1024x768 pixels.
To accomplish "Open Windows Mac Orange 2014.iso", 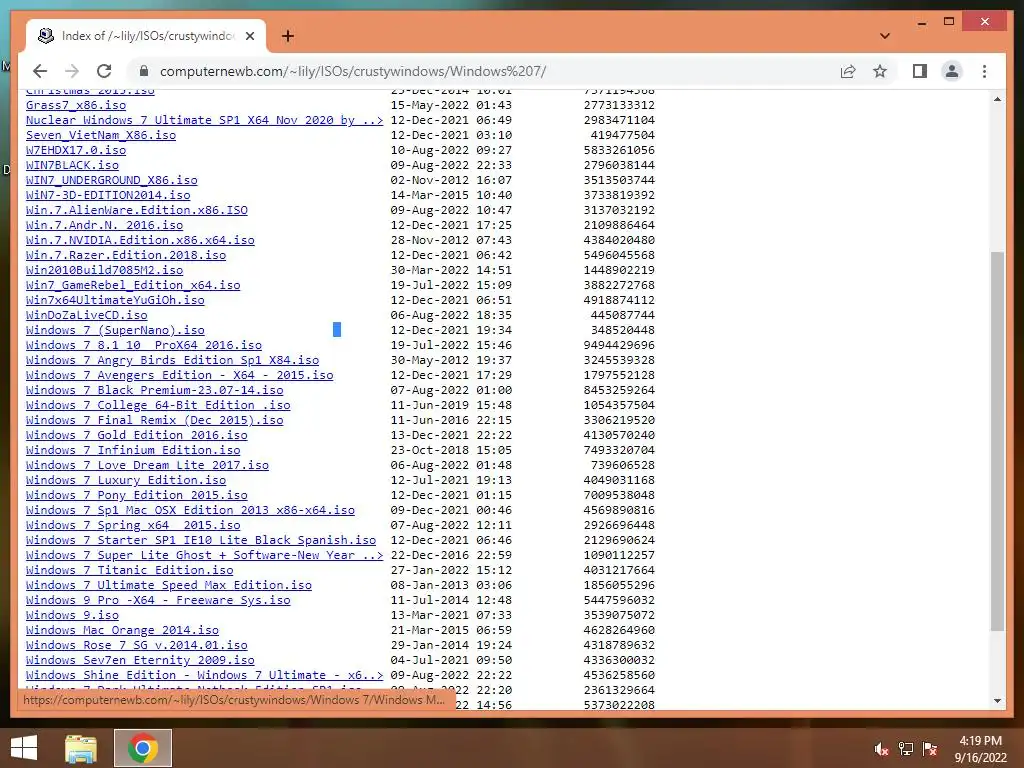I will pos(122,631).
